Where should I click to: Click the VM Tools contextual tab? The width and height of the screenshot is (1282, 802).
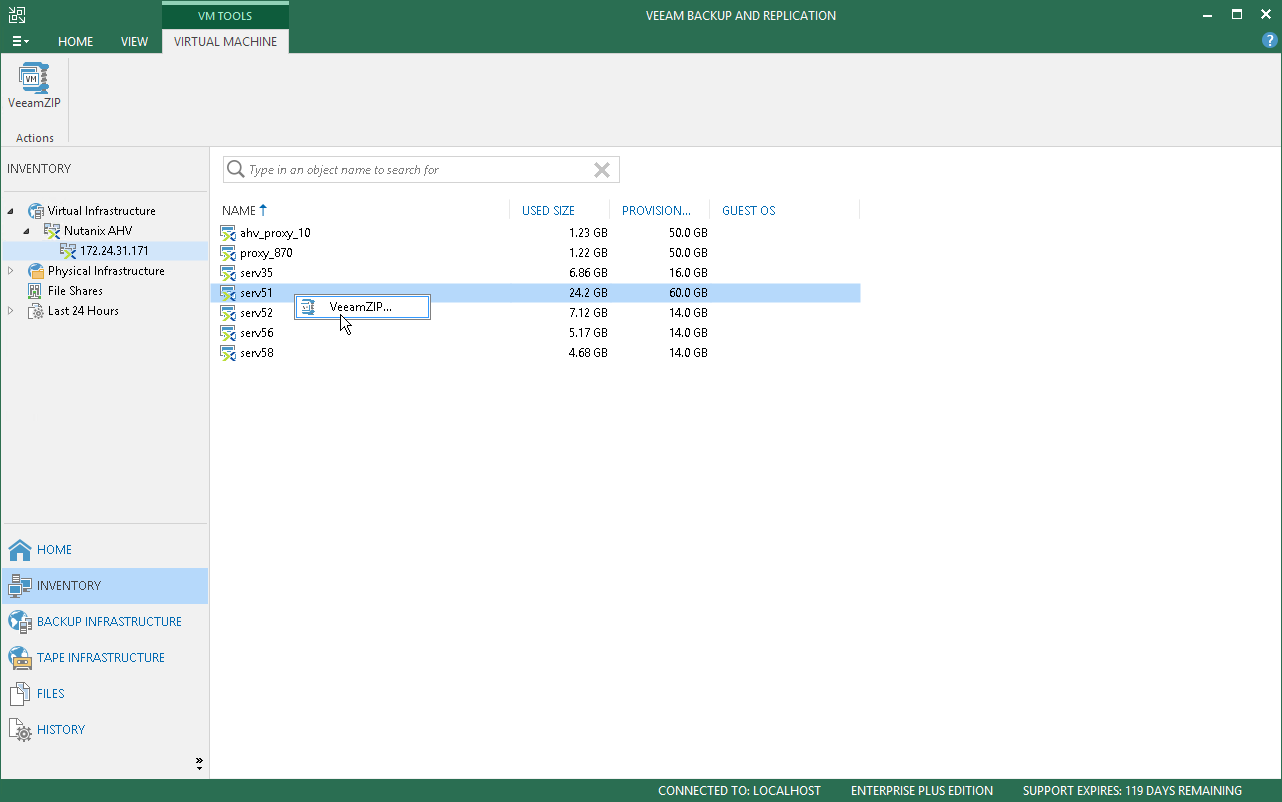pos(225,15)
